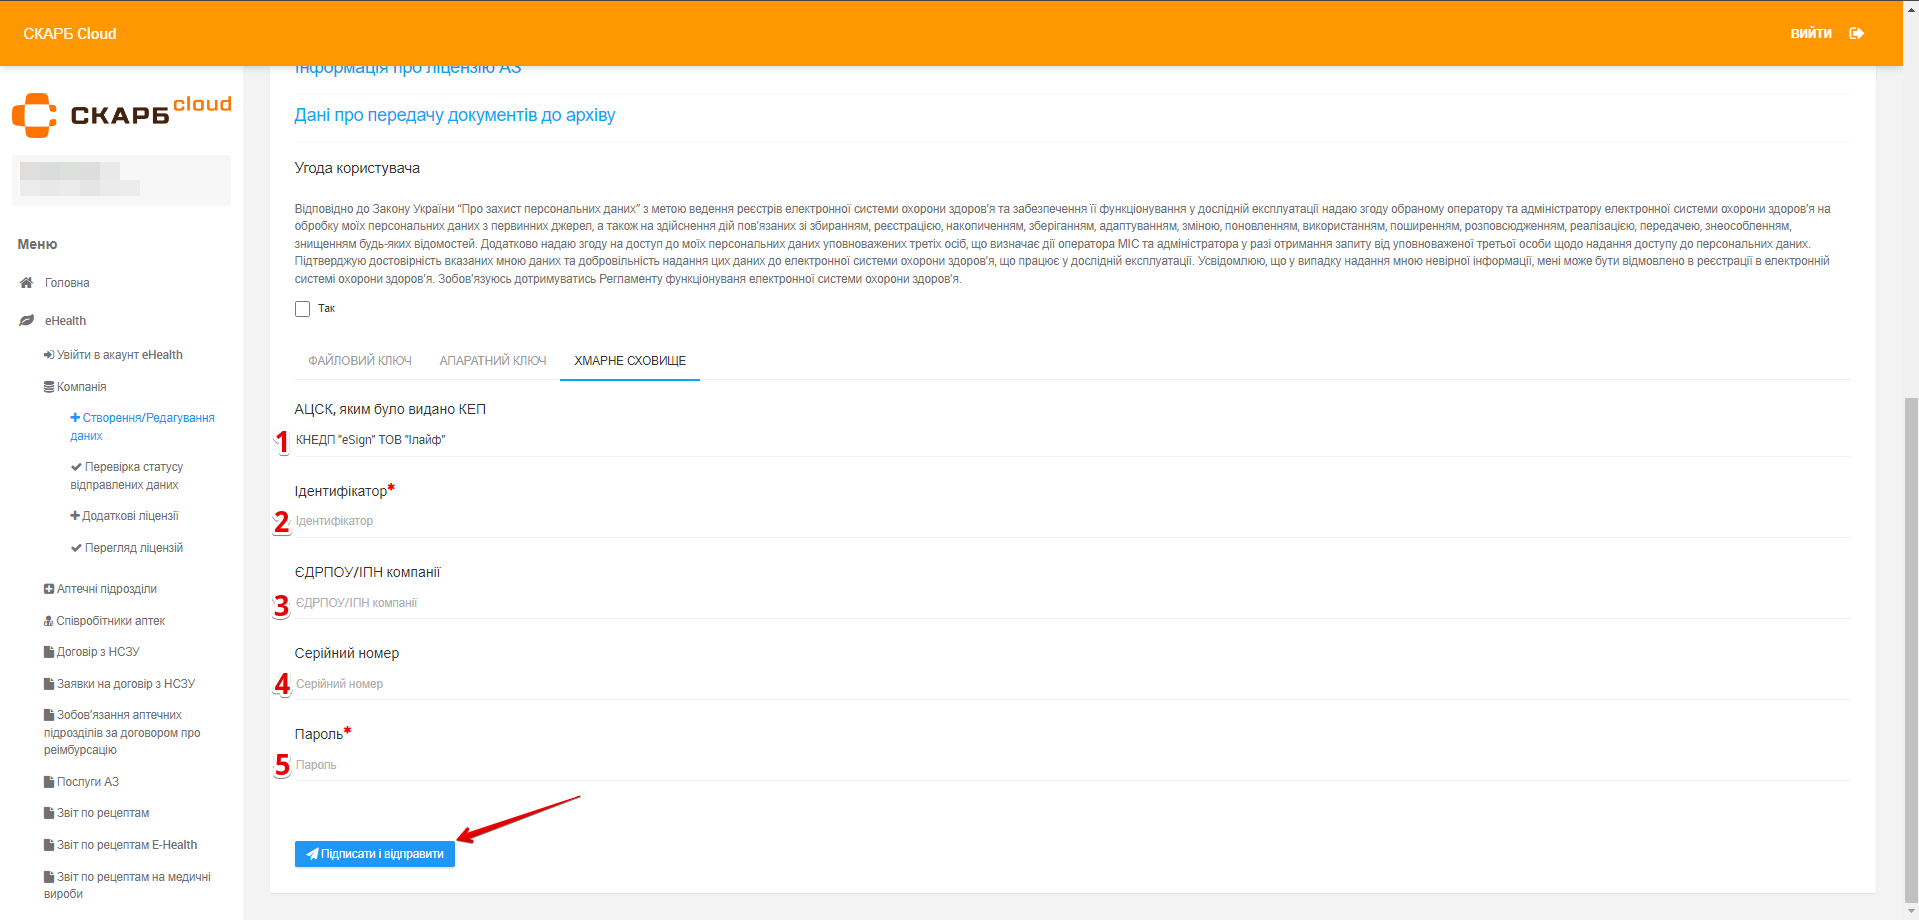Click the sign-in icon for Увійти в акаунт eHealth
1919x920 pixels.
(49, 355)
